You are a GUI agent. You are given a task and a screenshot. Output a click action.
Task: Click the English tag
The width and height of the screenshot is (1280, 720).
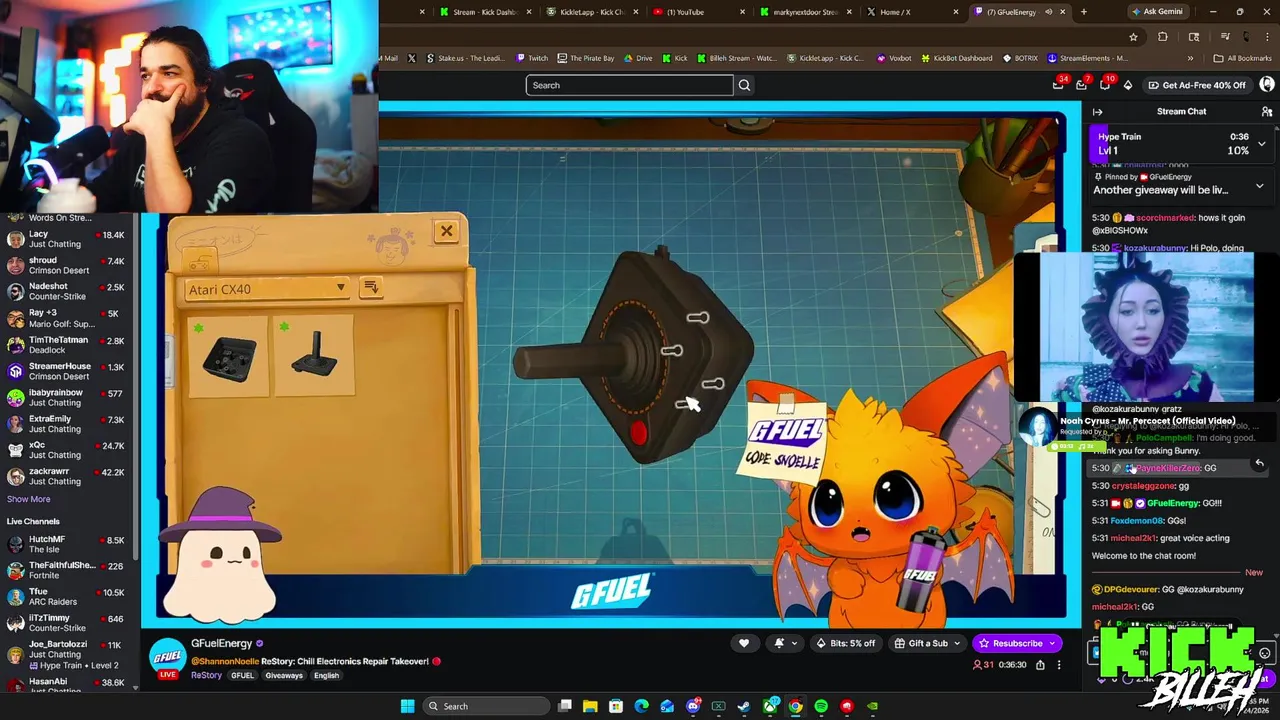tap(326, 676)
